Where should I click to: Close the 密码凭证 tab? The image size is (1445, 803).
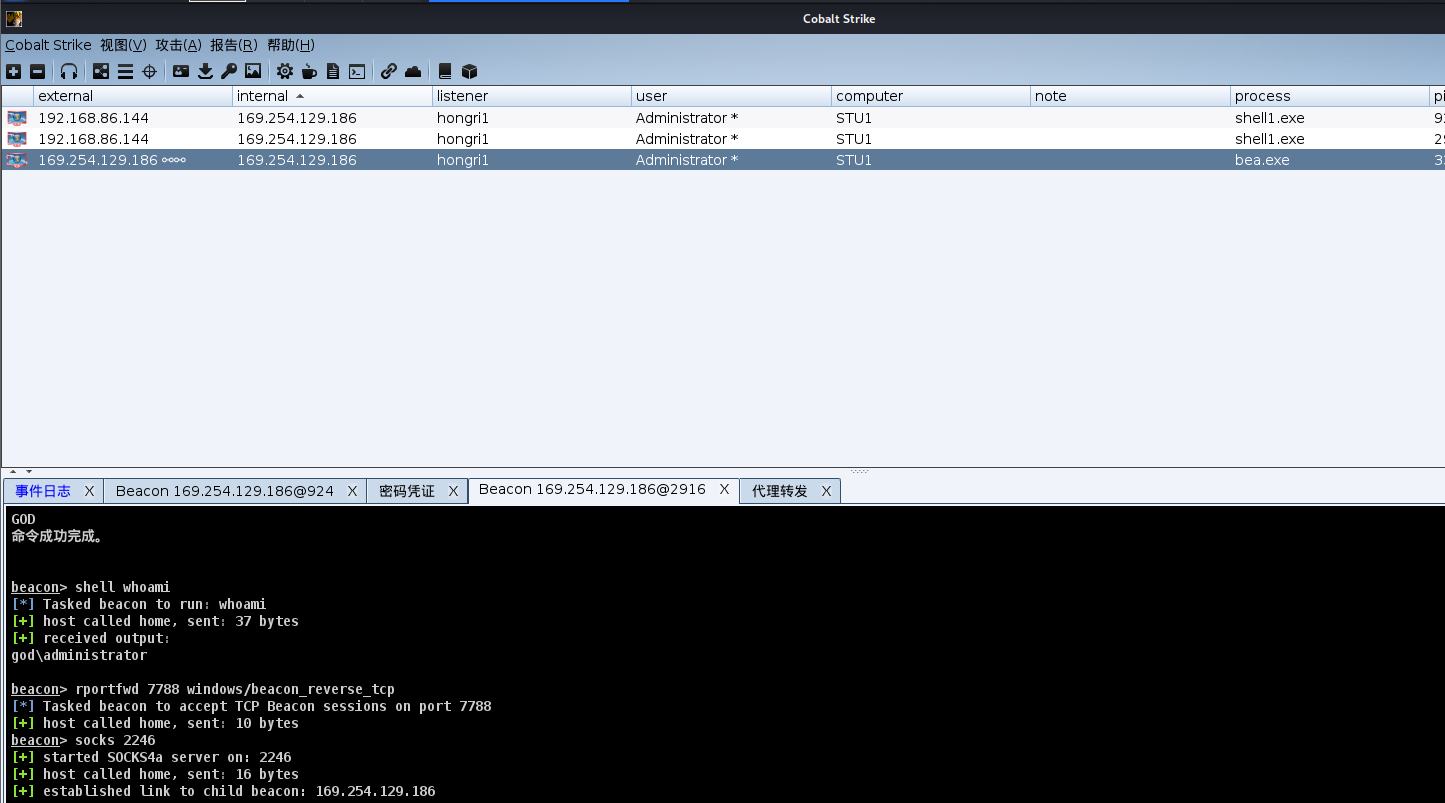click(453, 491)
